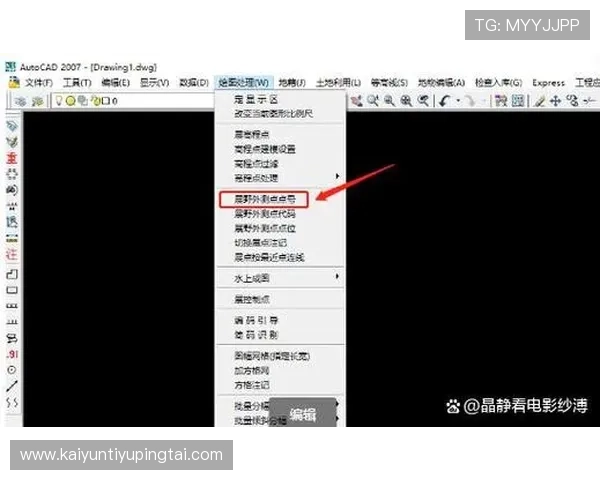Click the third magnifier zoom icon
Image resolution: width=600 pixels, height=480 pixels.
(406, 101)
